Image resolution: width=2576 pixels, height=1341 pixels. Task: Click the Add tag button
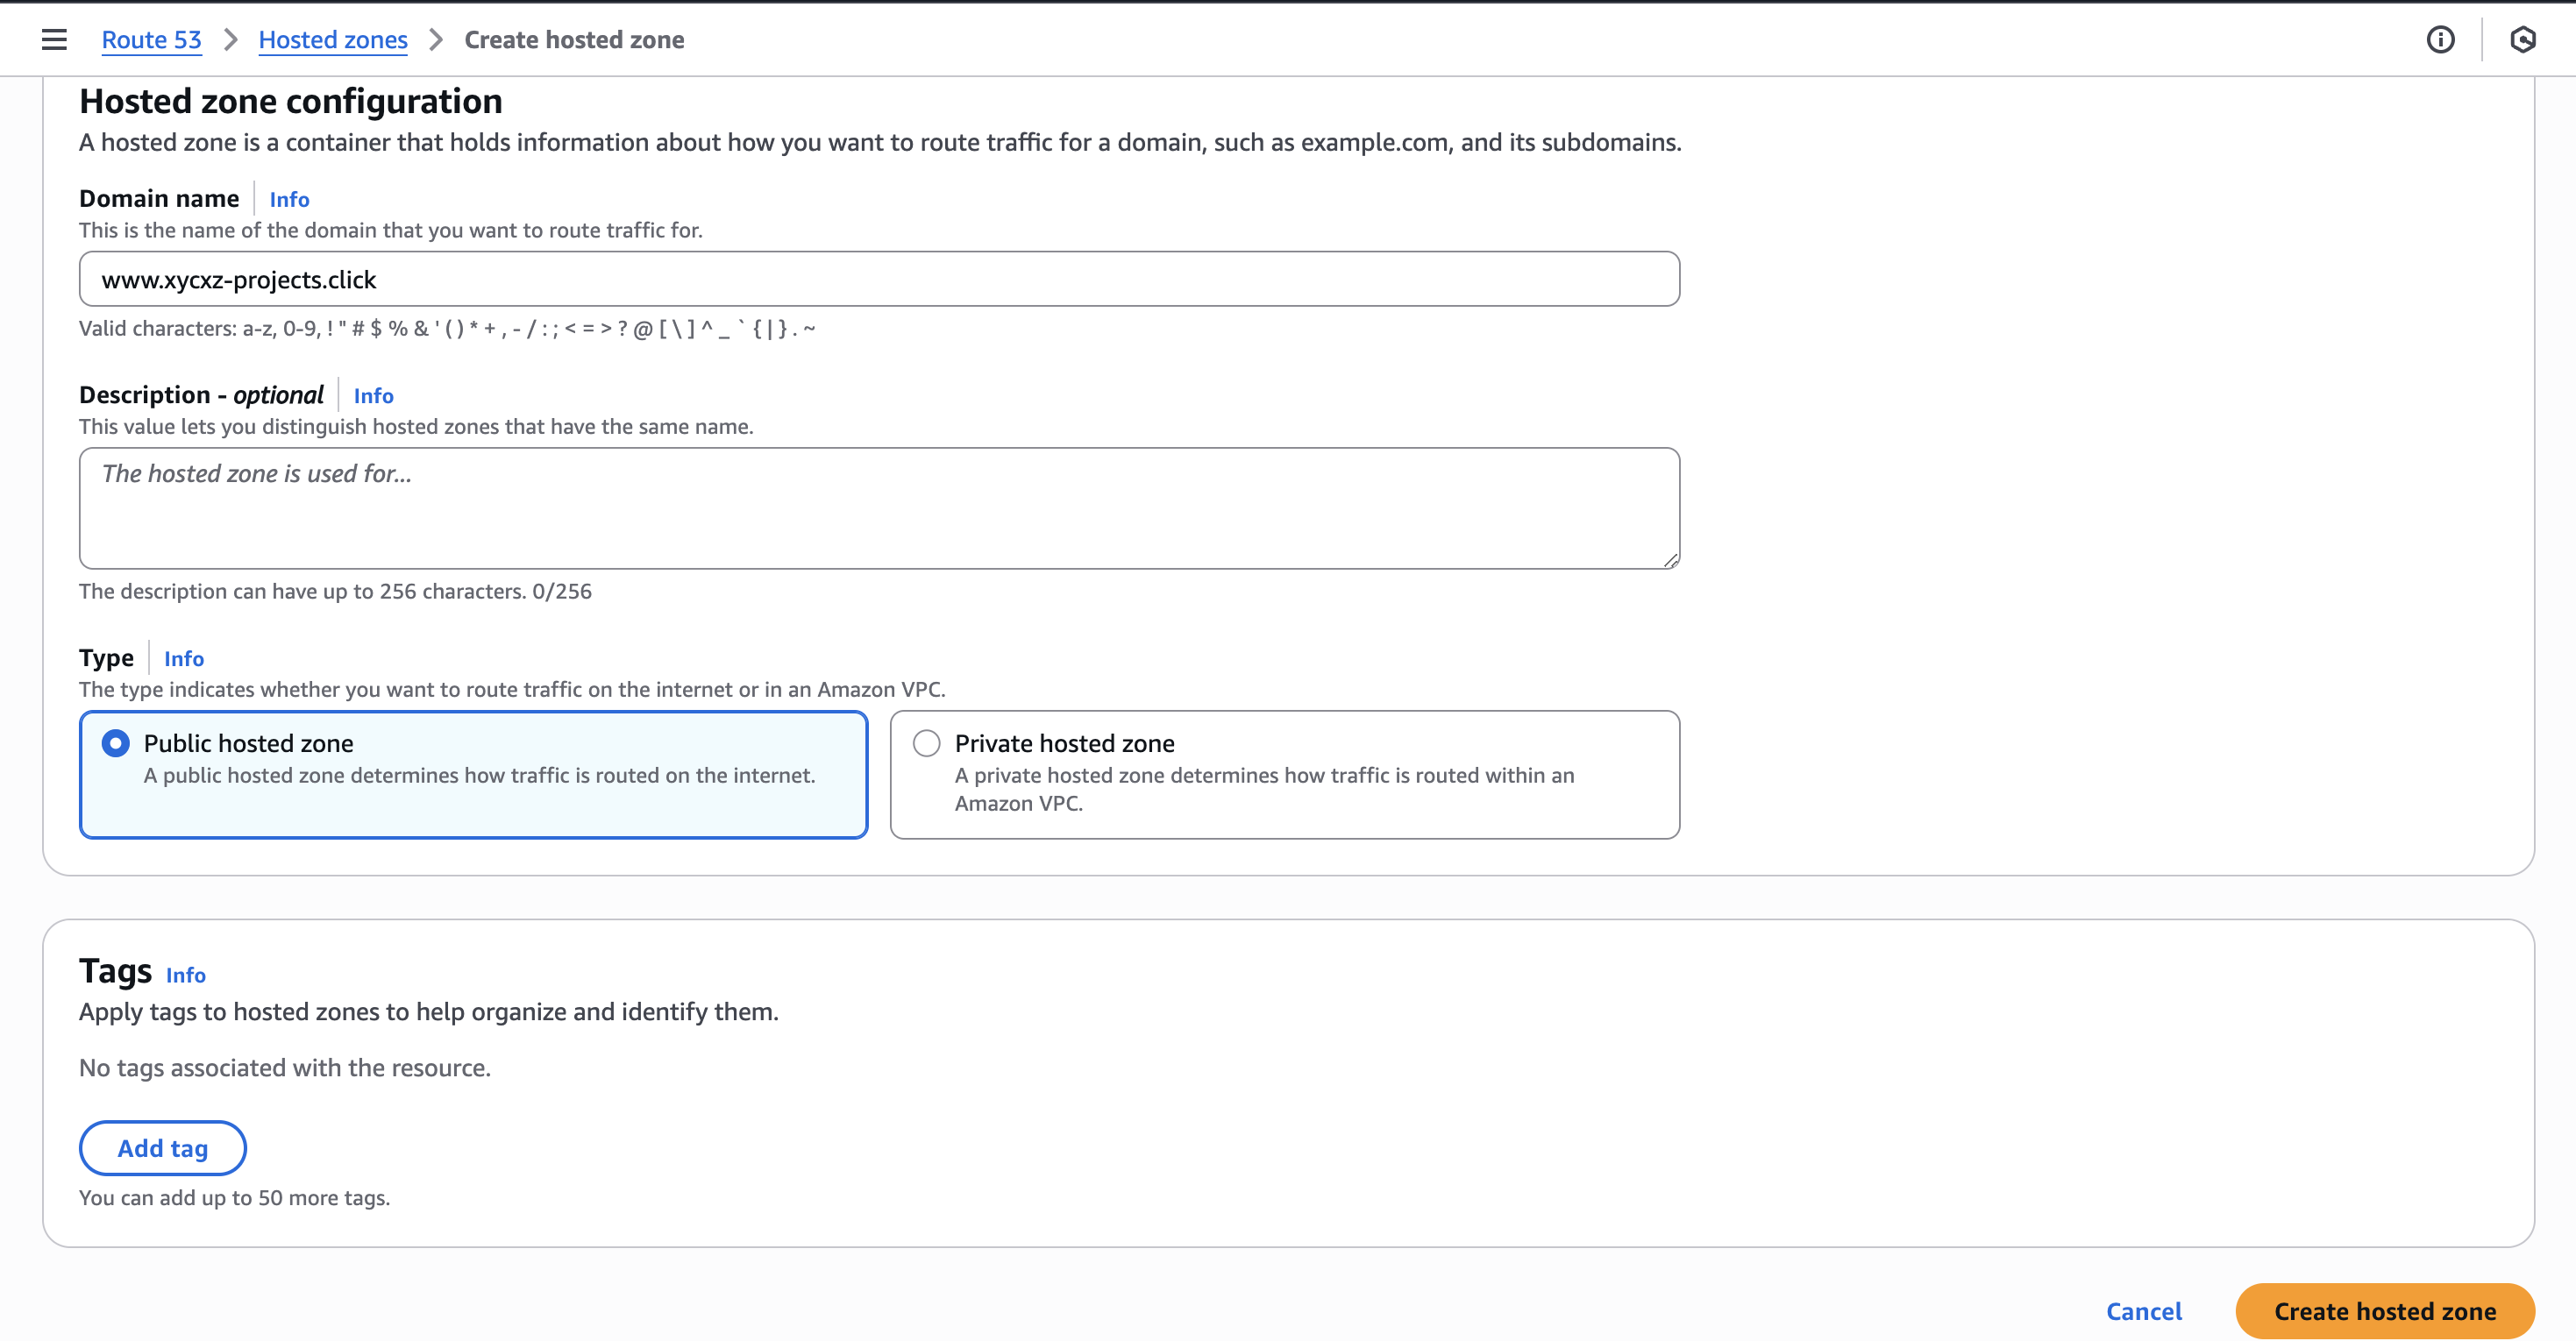tap(162, 1148)
